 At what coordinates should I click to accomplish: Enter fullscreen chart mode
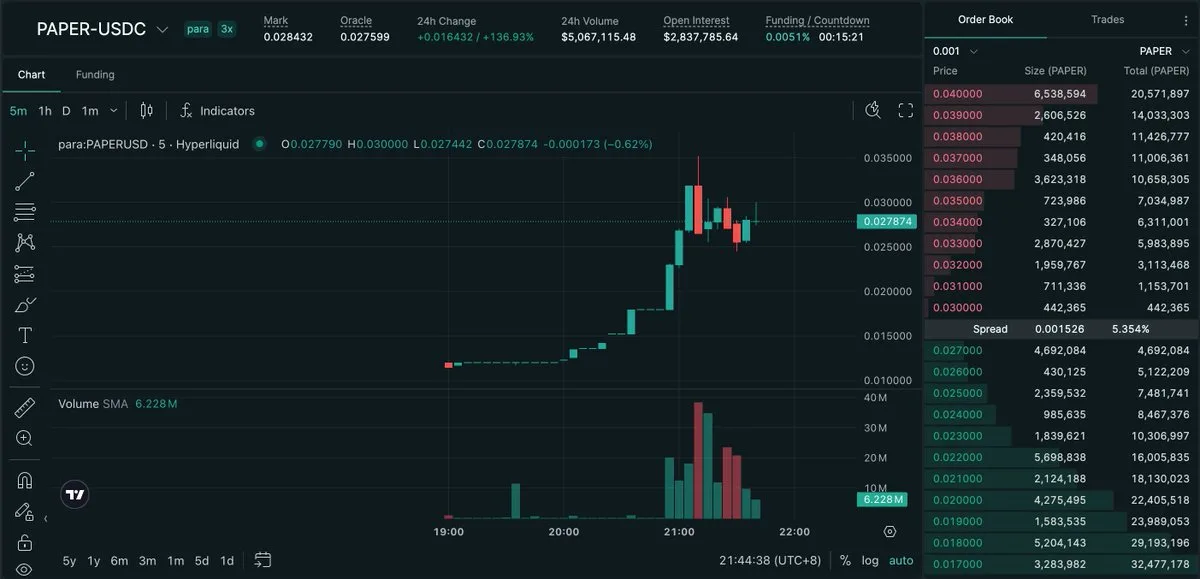[x=906, y=111]
